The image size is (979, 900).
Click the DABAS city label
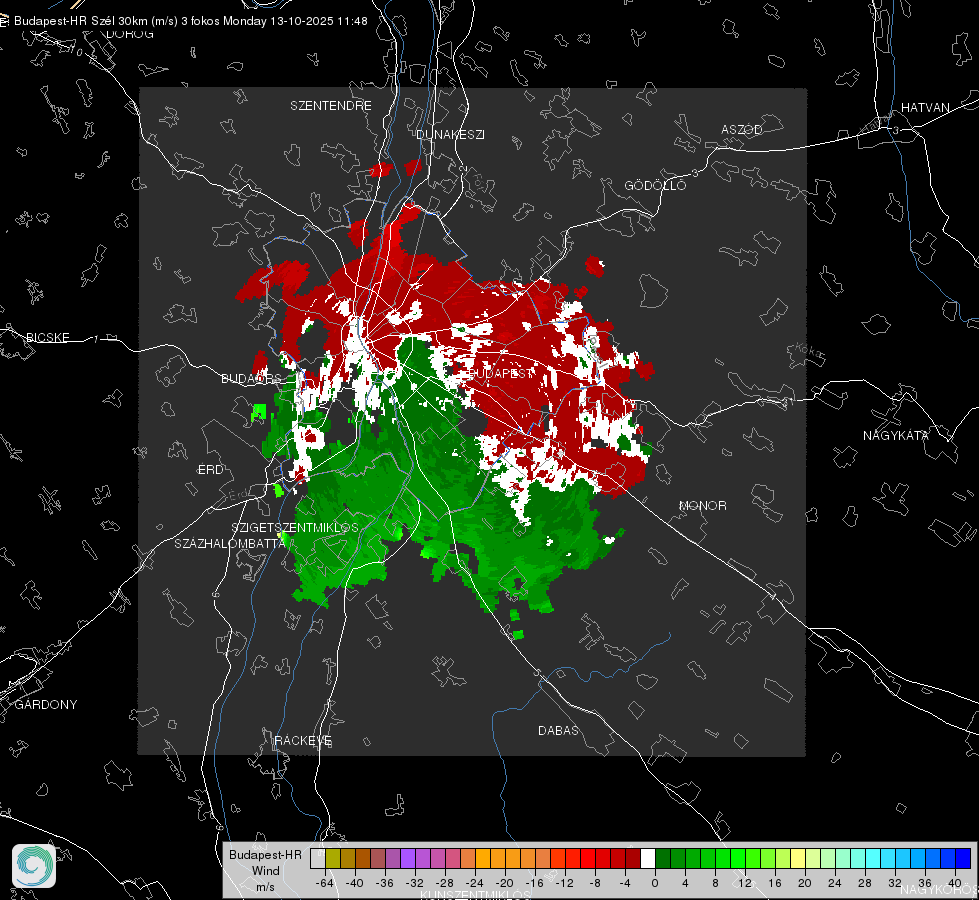(x=558, y=731)
